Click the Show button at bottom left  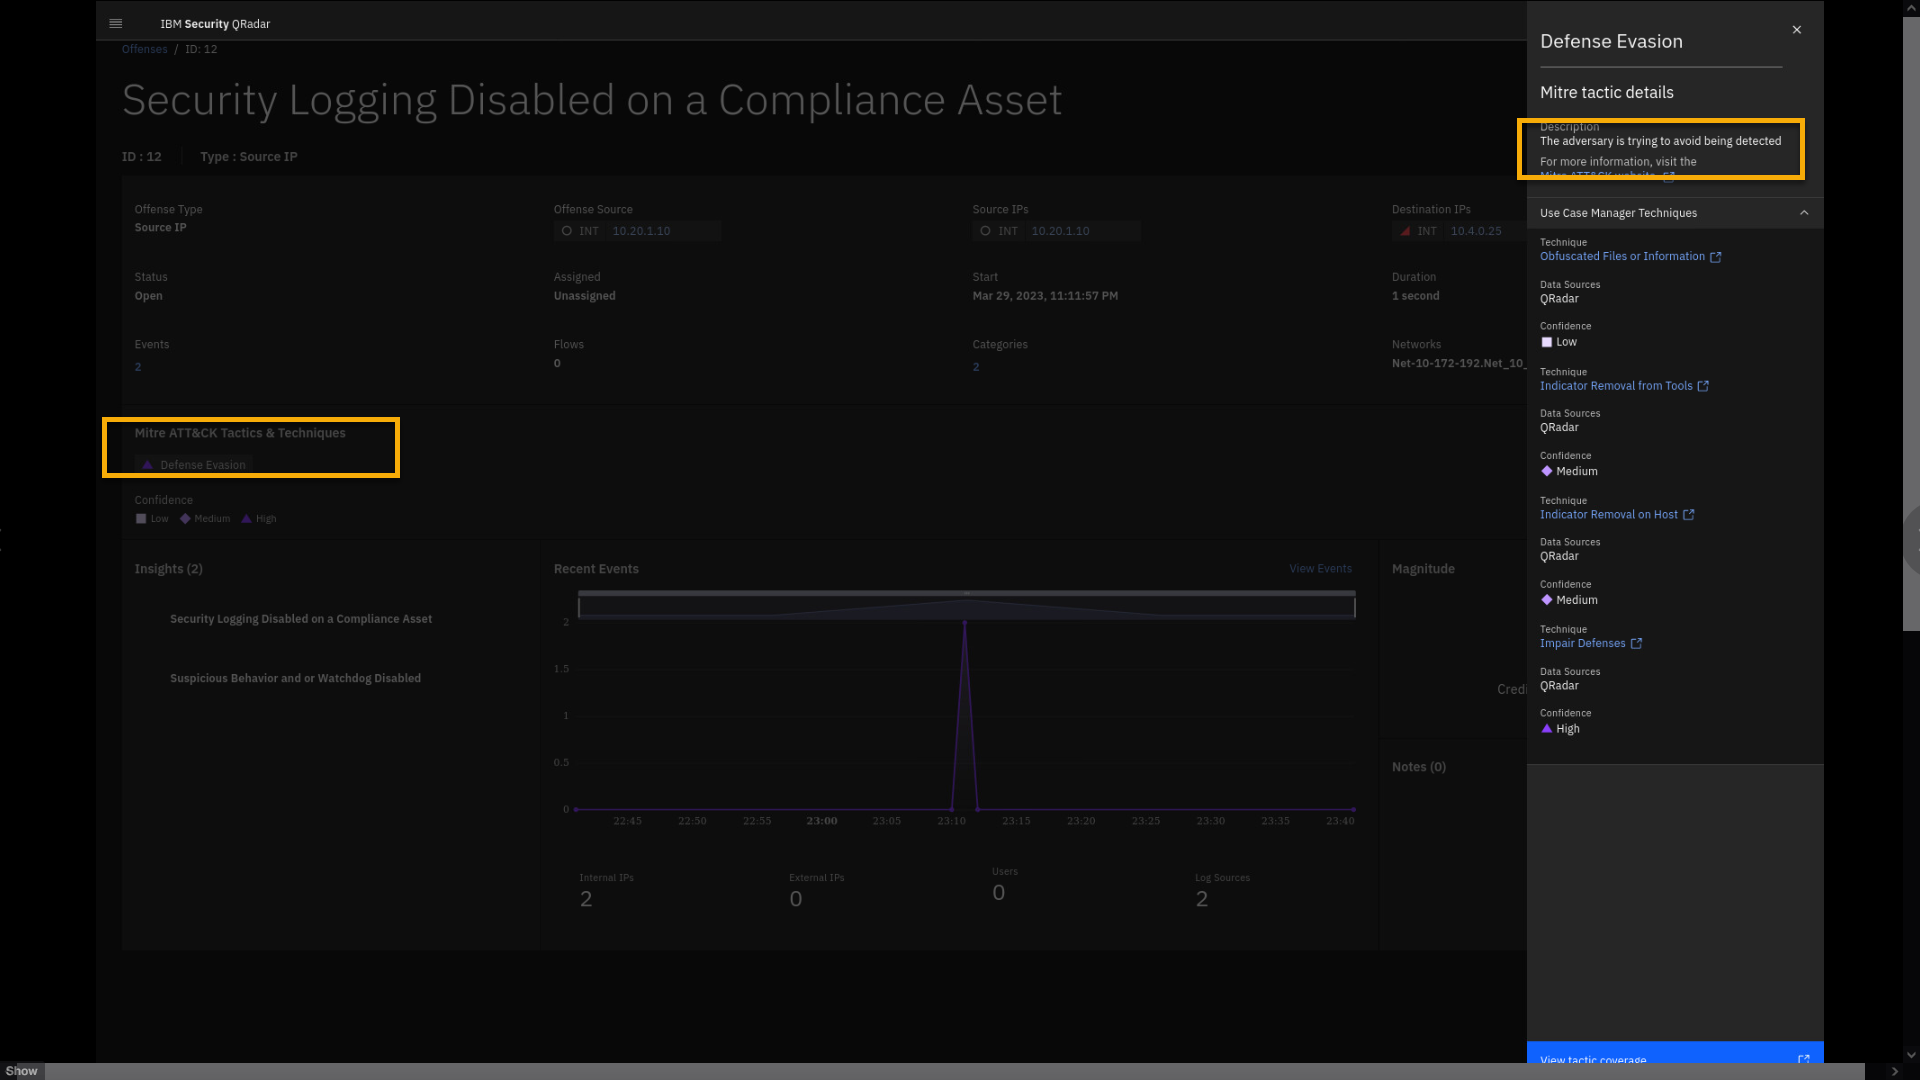coord(21,1071)
